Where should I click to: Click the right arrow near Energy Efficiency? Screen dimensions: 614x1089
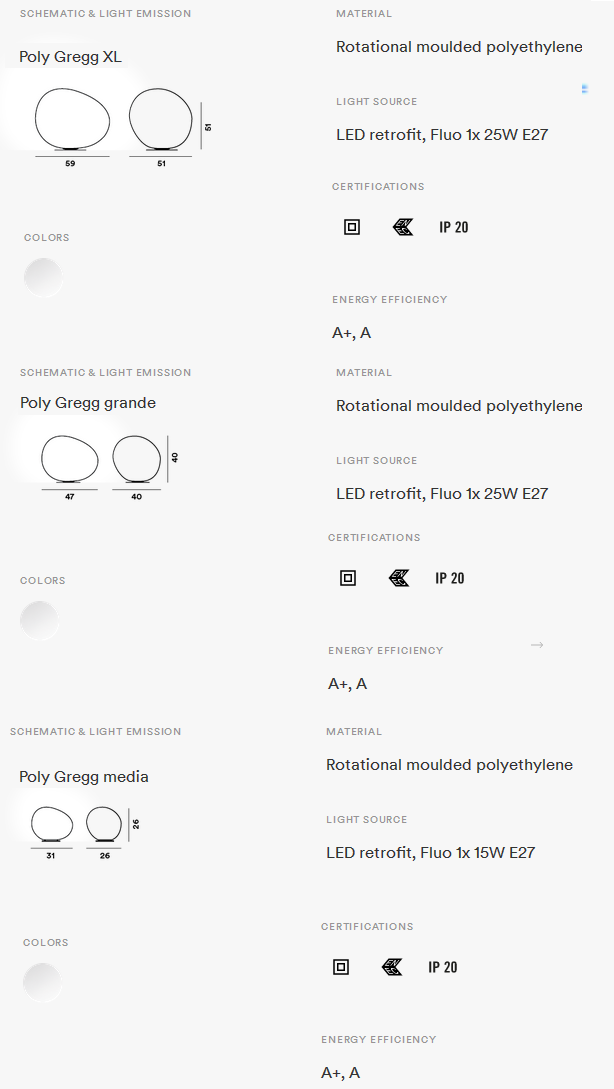pos(537,645)
